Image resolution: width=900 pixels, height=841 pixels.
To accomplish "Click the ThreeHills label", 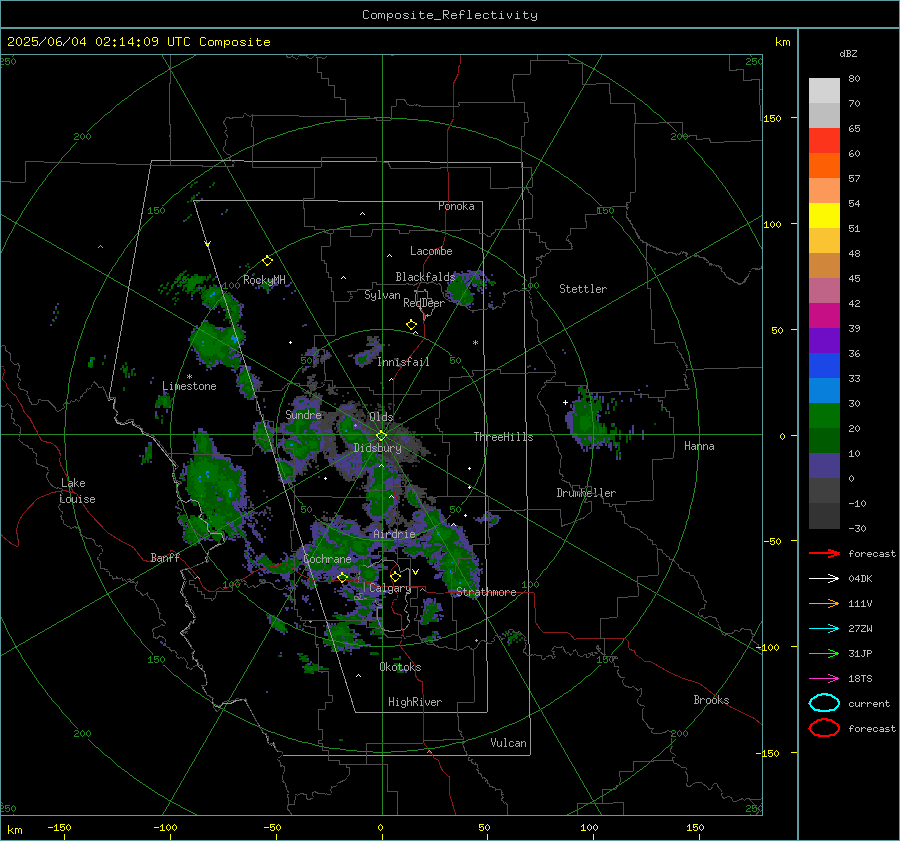I will pos(503,437).
